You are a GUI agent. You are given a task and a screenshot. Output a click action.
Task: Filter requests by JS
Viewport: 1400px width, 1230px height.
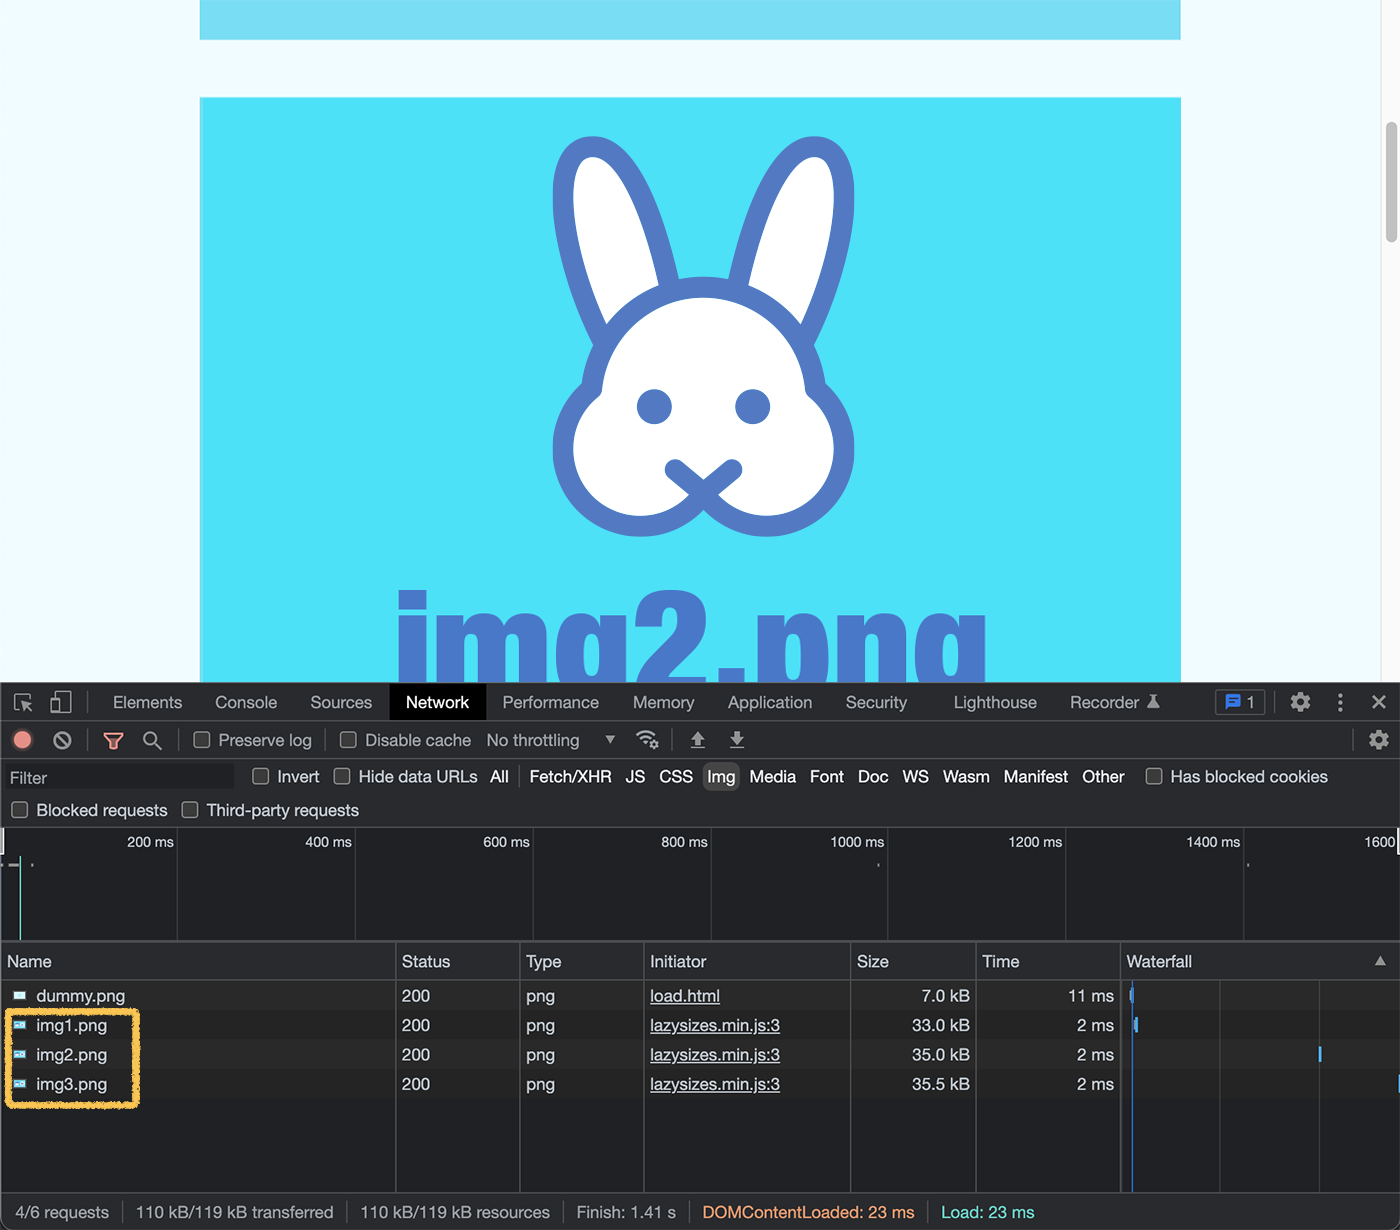point(635,776)
